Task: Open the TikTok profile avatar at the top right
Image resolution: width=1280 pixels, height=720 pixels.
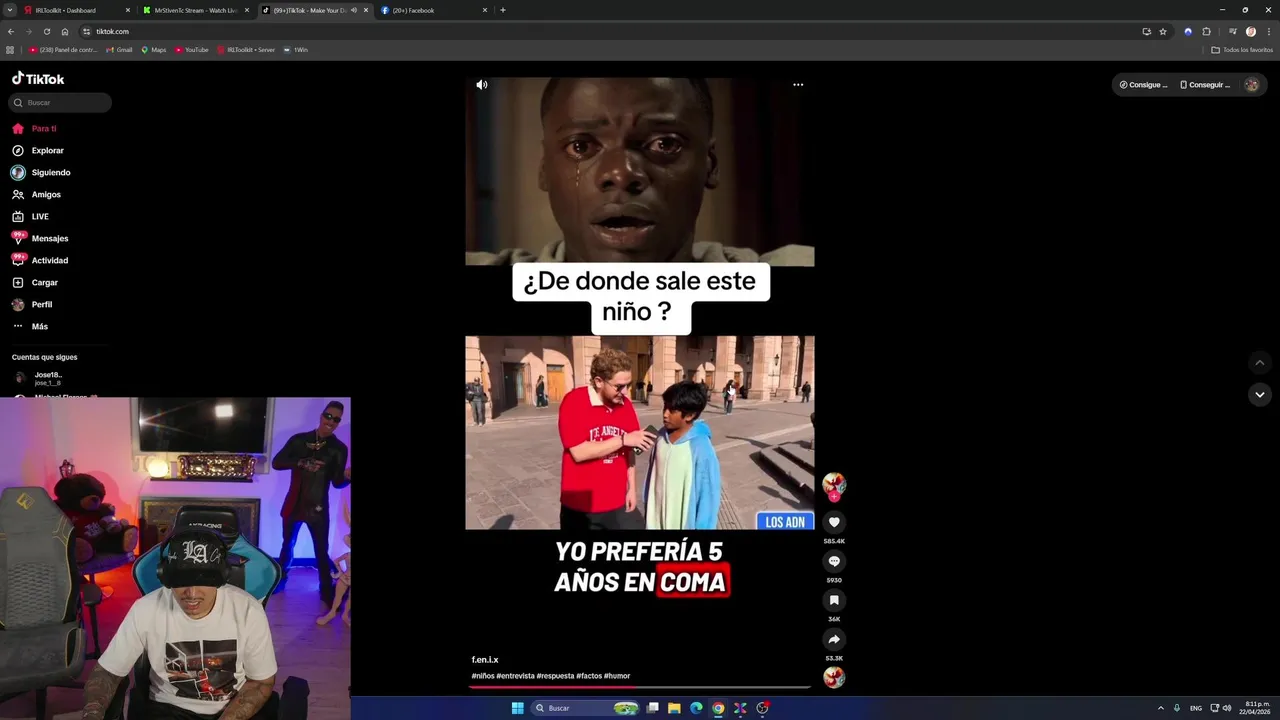Action: 1251,85
